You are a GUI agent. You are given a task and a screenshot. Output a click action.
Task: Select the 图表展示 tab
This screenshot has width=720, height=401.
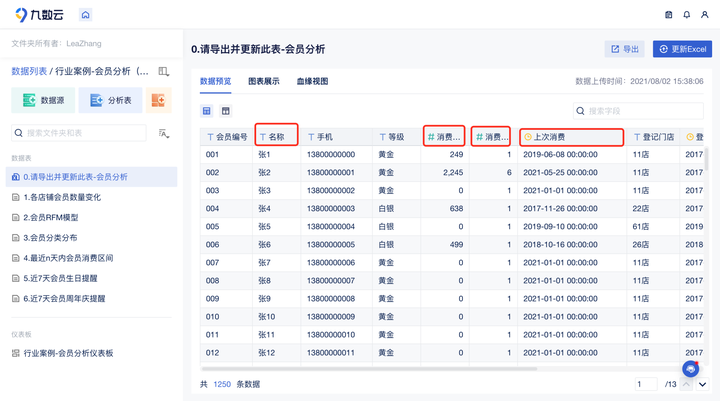coord(264,81)
